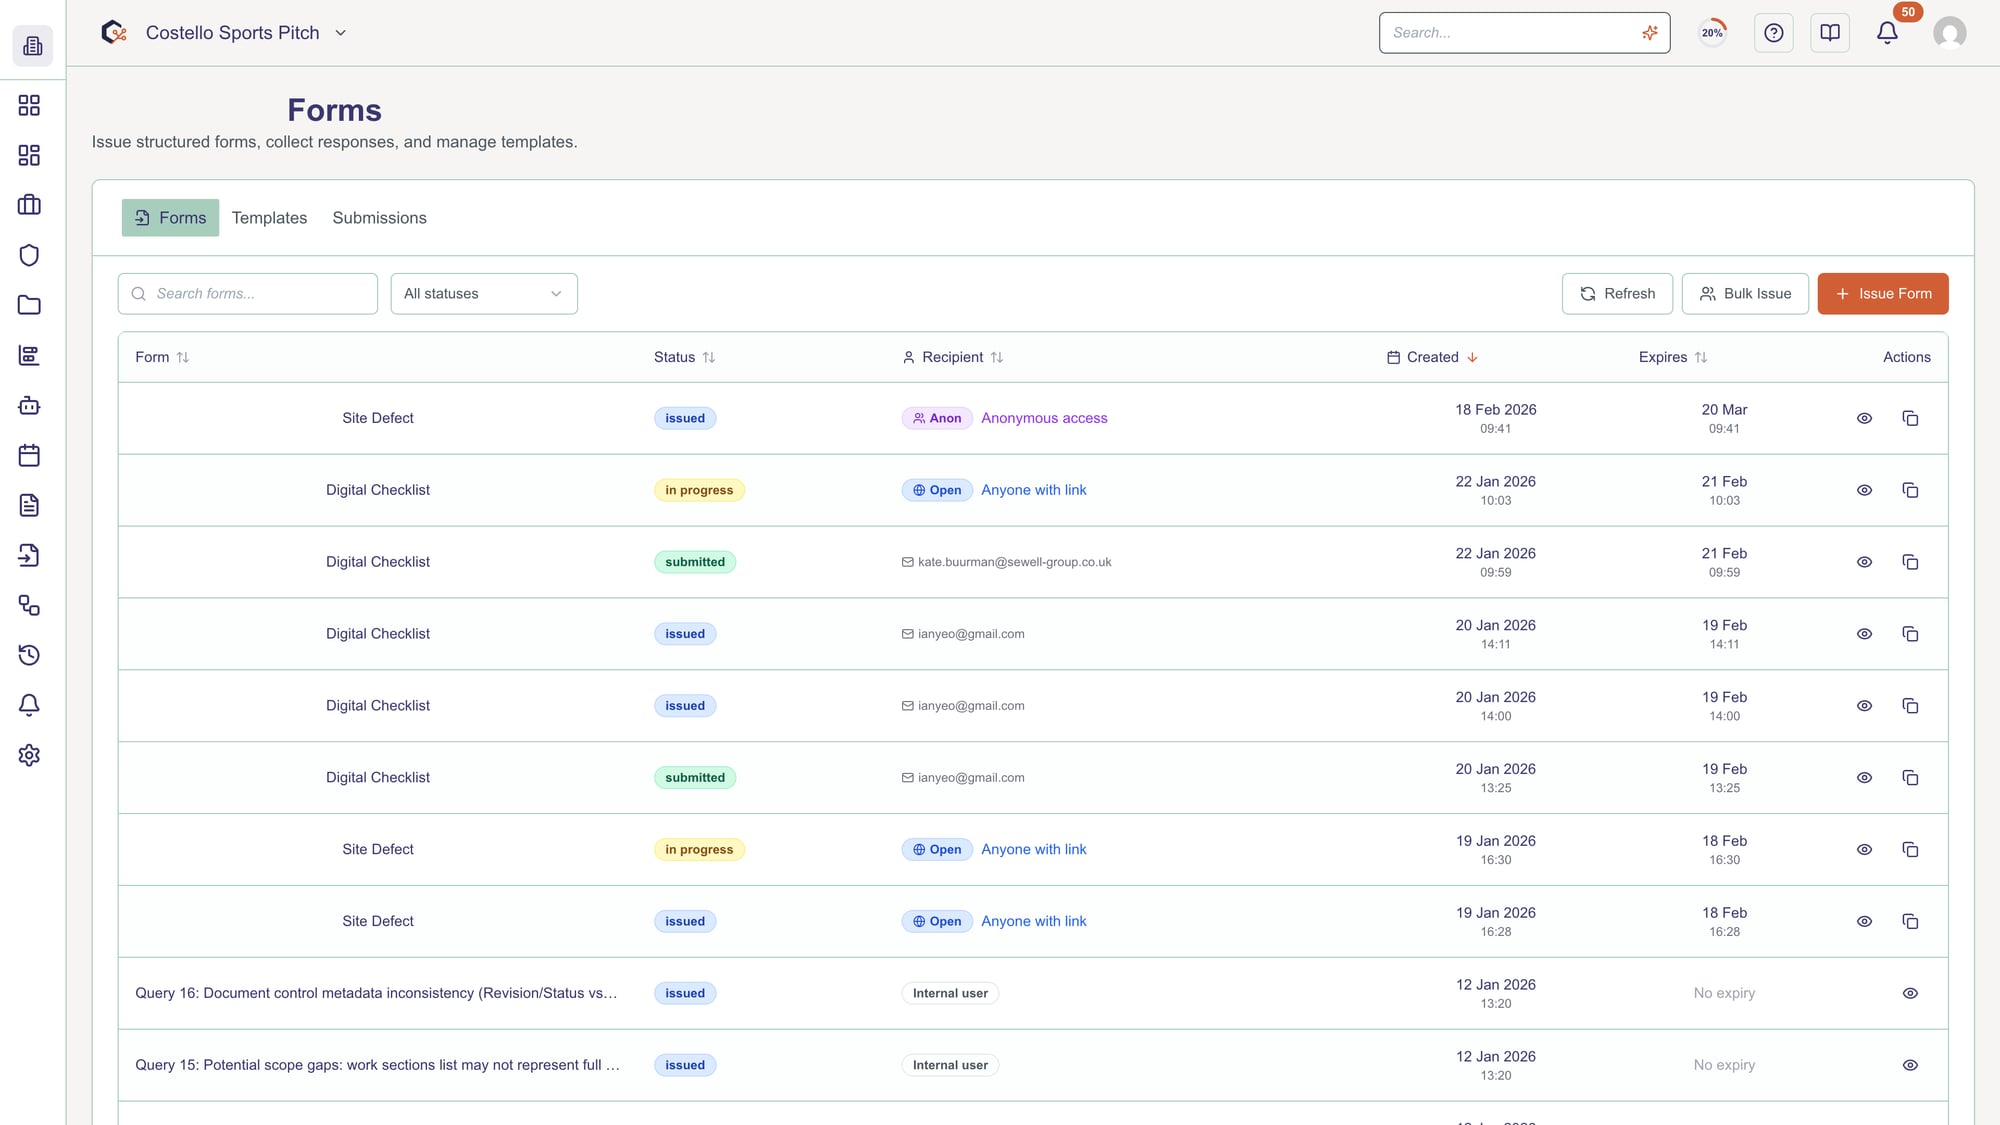Select the shield icon in the sidebar

(x=29, y=255)
